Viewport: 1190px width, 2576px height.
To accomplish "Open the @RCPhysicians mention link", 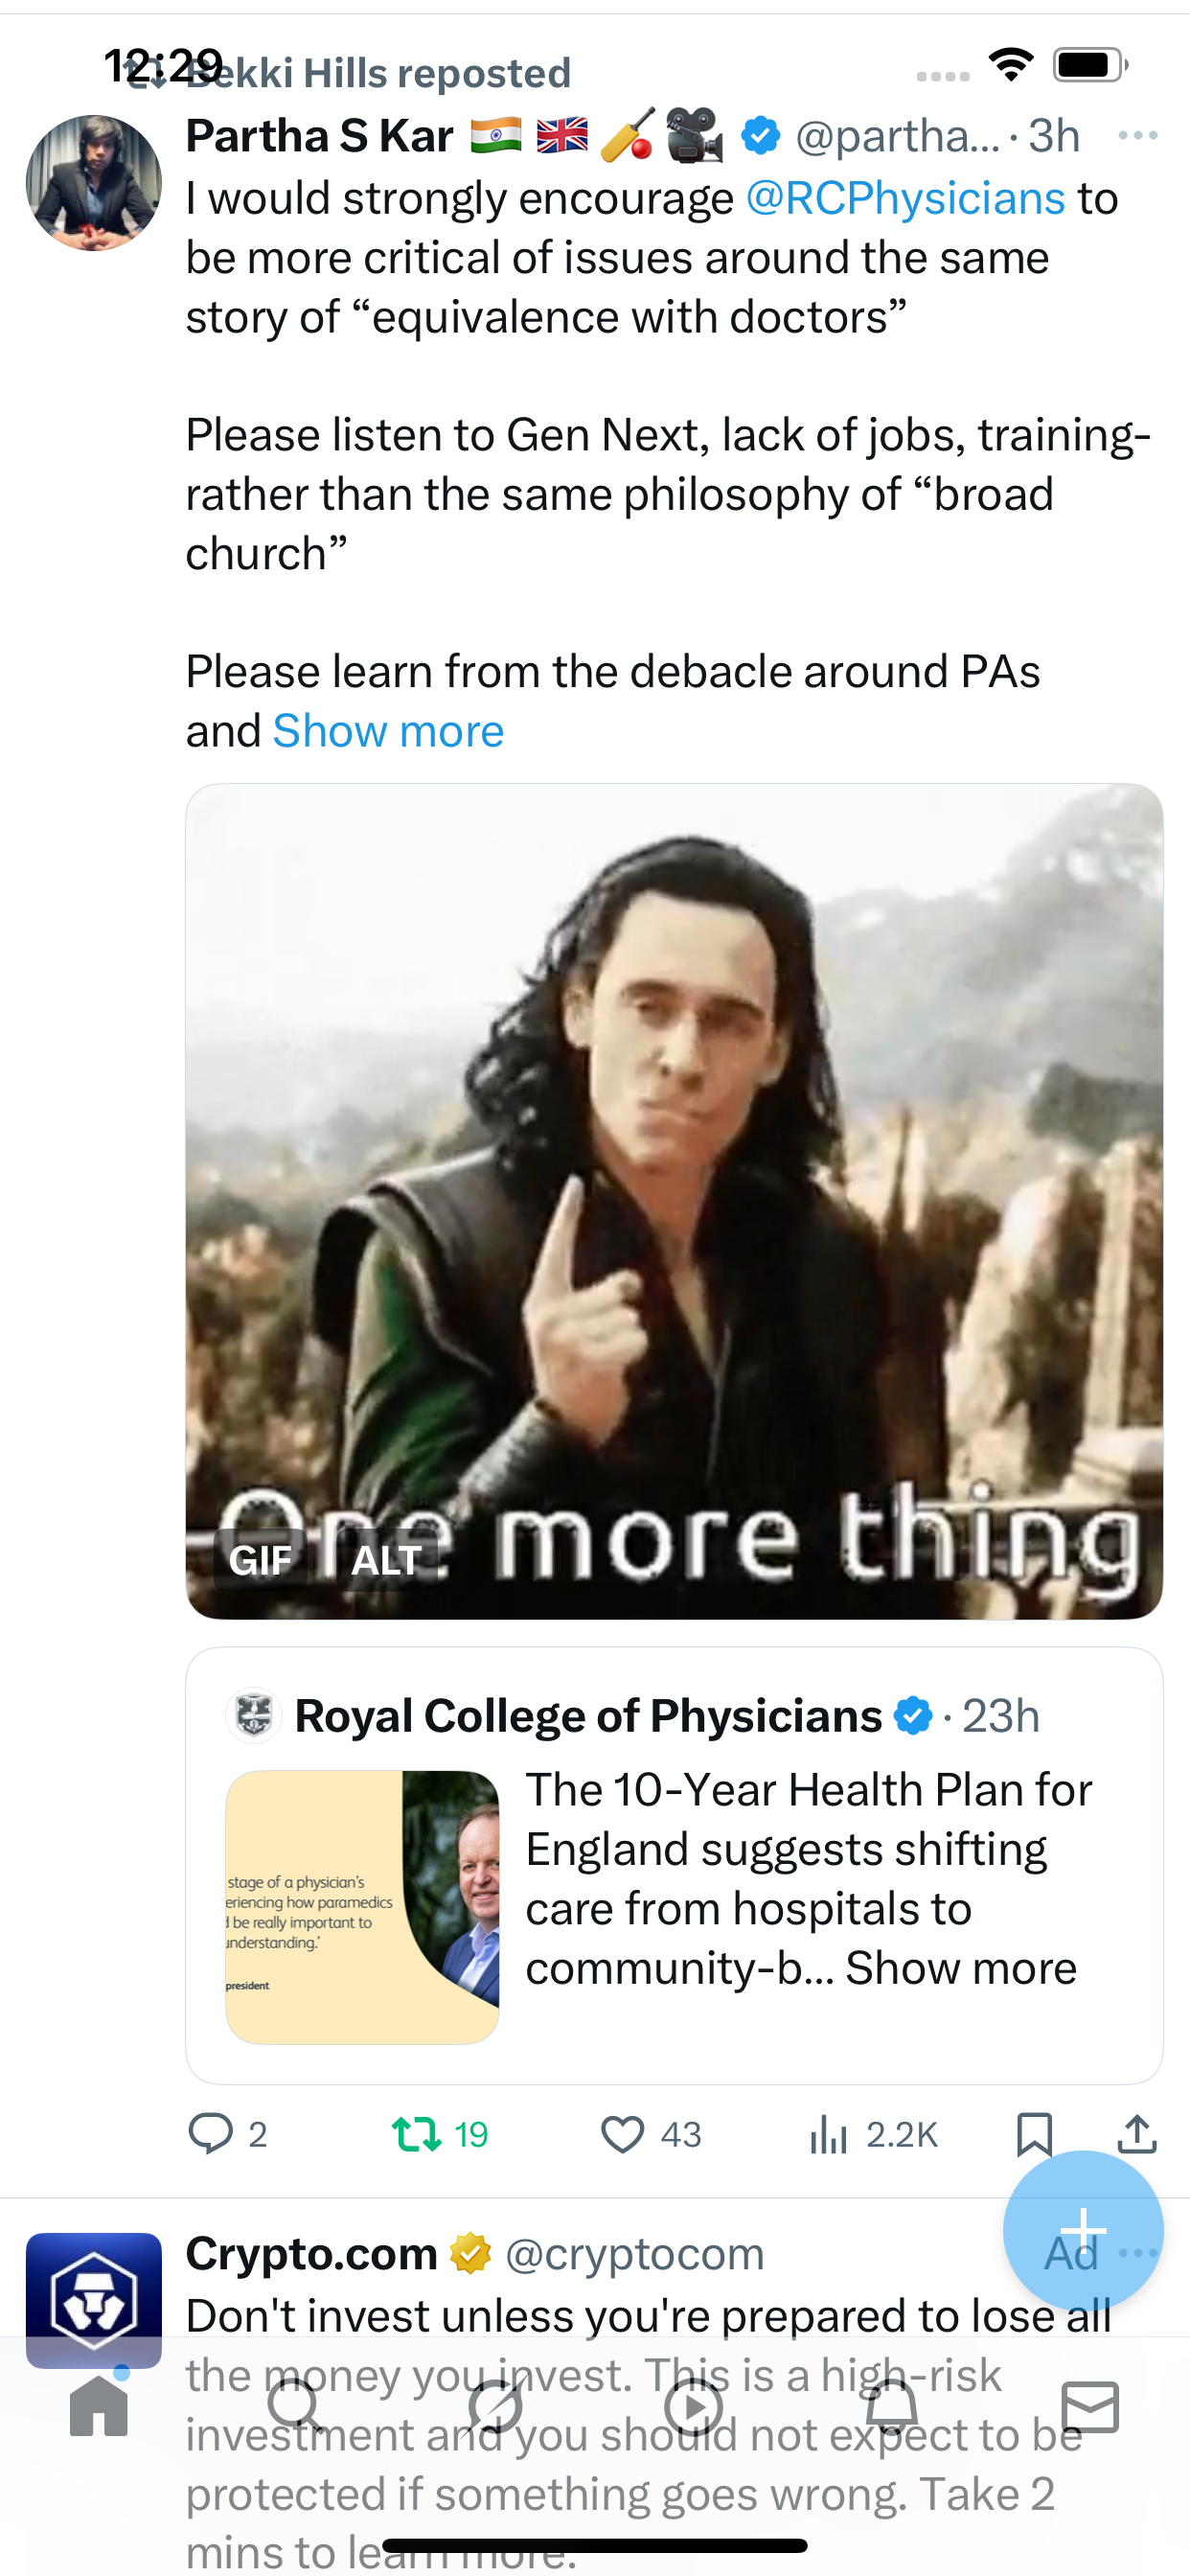I will point(905,198).
